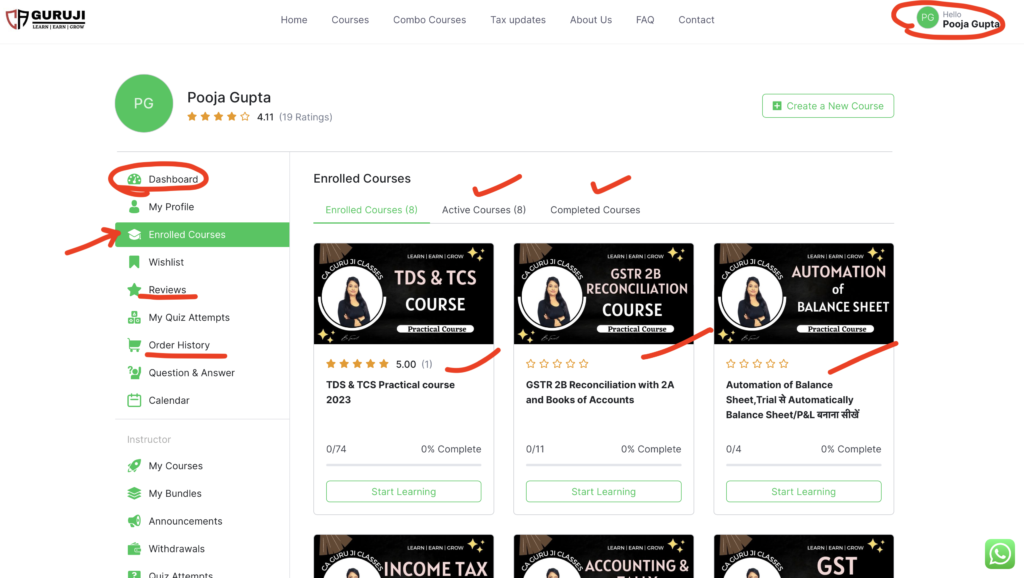Click the TDS & TCS course progress bar
This screenshot has width=1024, height=578.
[x=403, y=464]
